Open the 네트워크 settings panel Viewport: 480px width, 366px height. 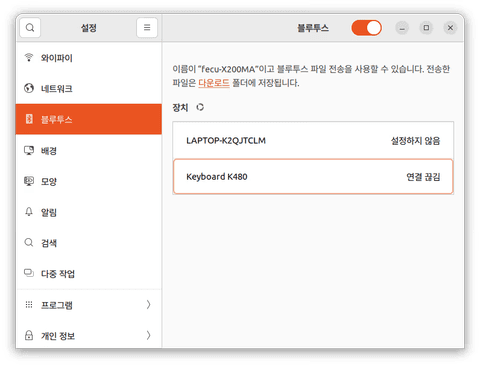tap(89, 88)
